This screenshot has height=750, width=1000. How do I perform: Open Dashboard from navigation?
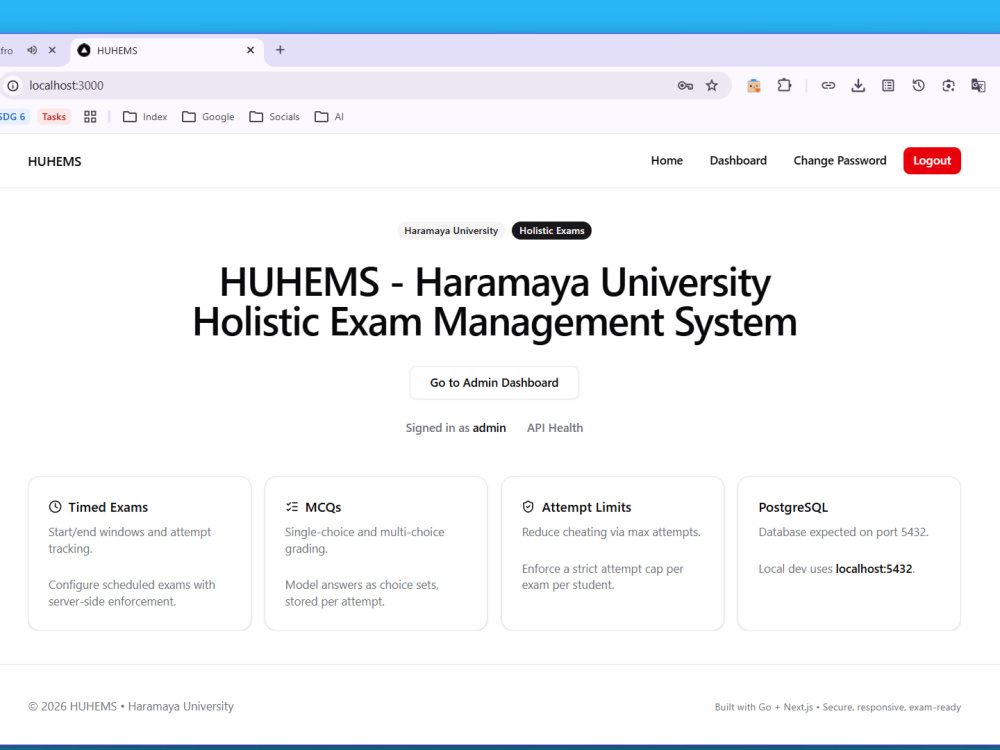738,161
